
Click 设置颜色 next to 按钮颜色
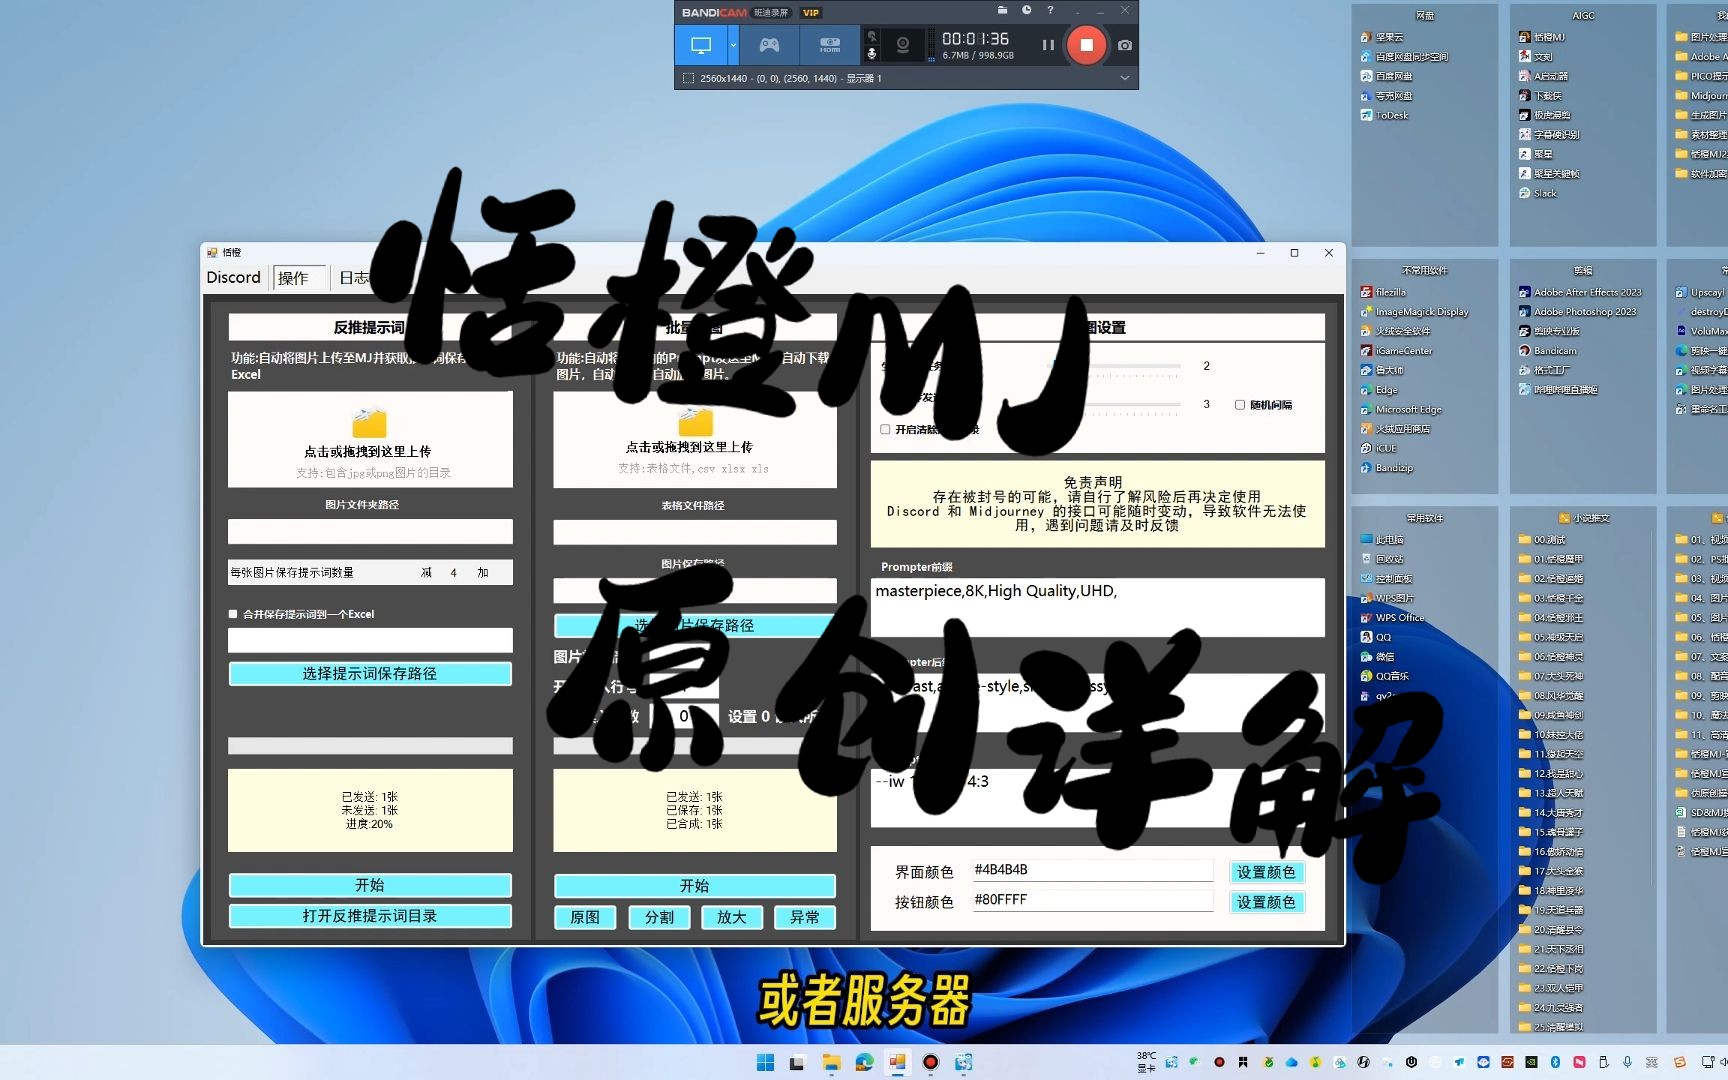click(1266, 902)
